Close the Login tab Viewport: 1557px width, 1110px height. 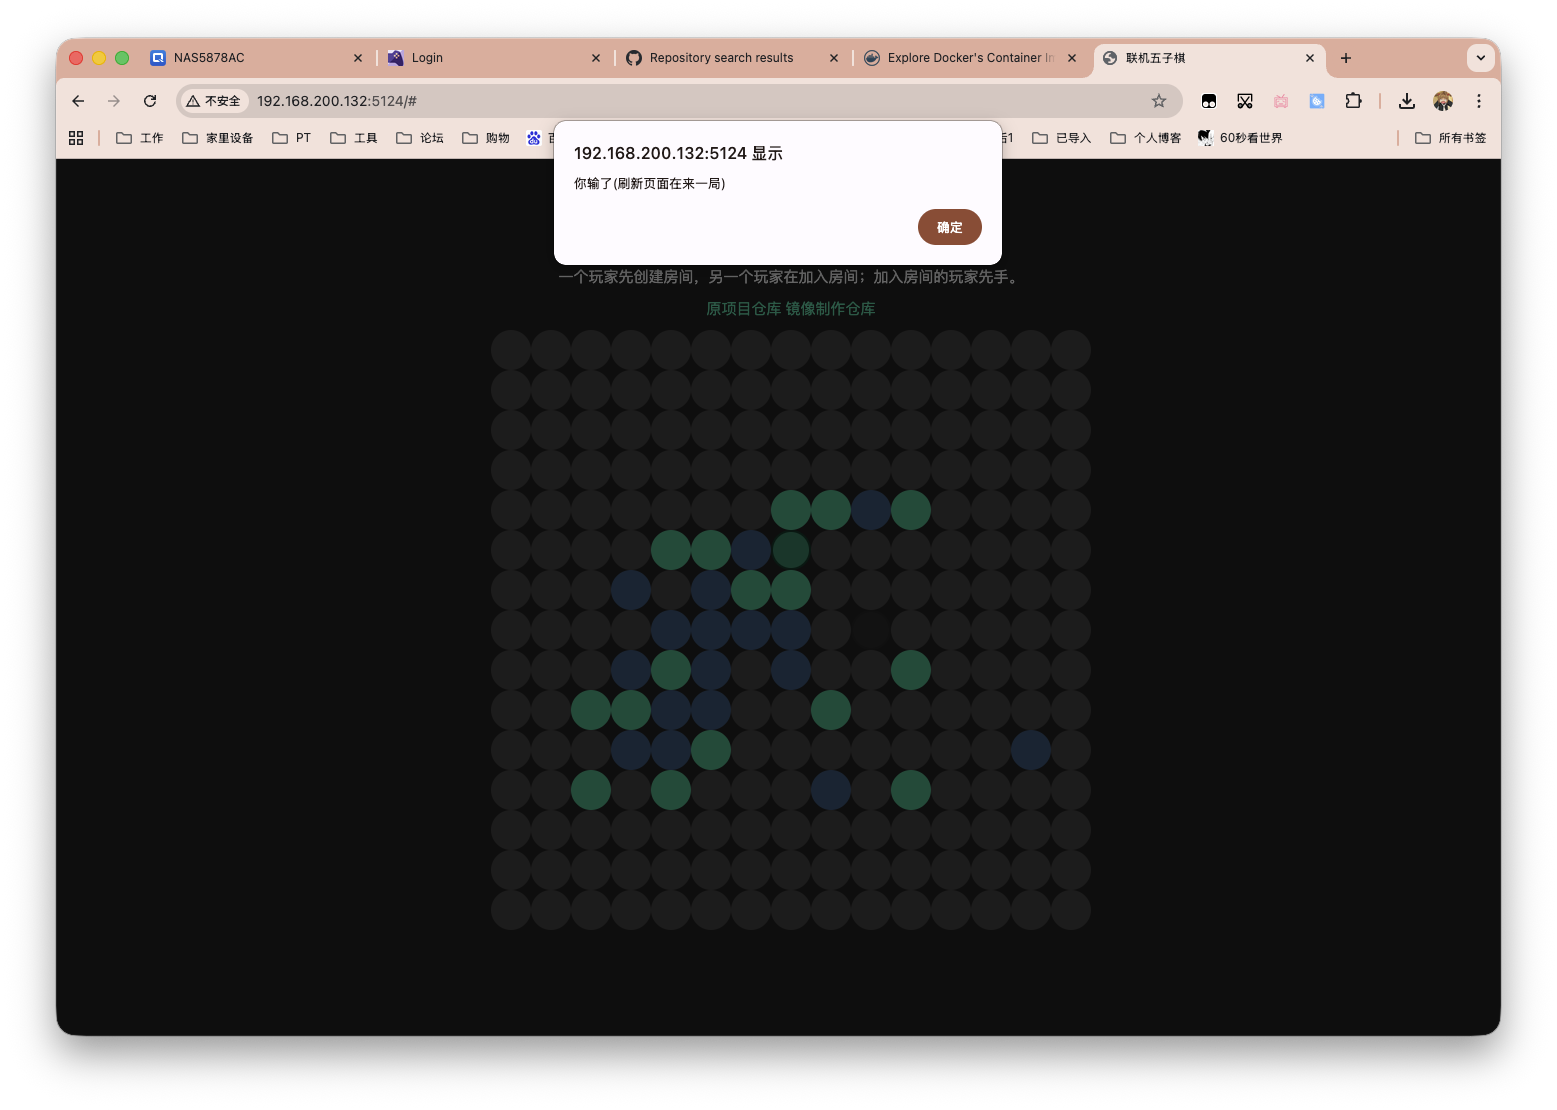click(596, 58)
